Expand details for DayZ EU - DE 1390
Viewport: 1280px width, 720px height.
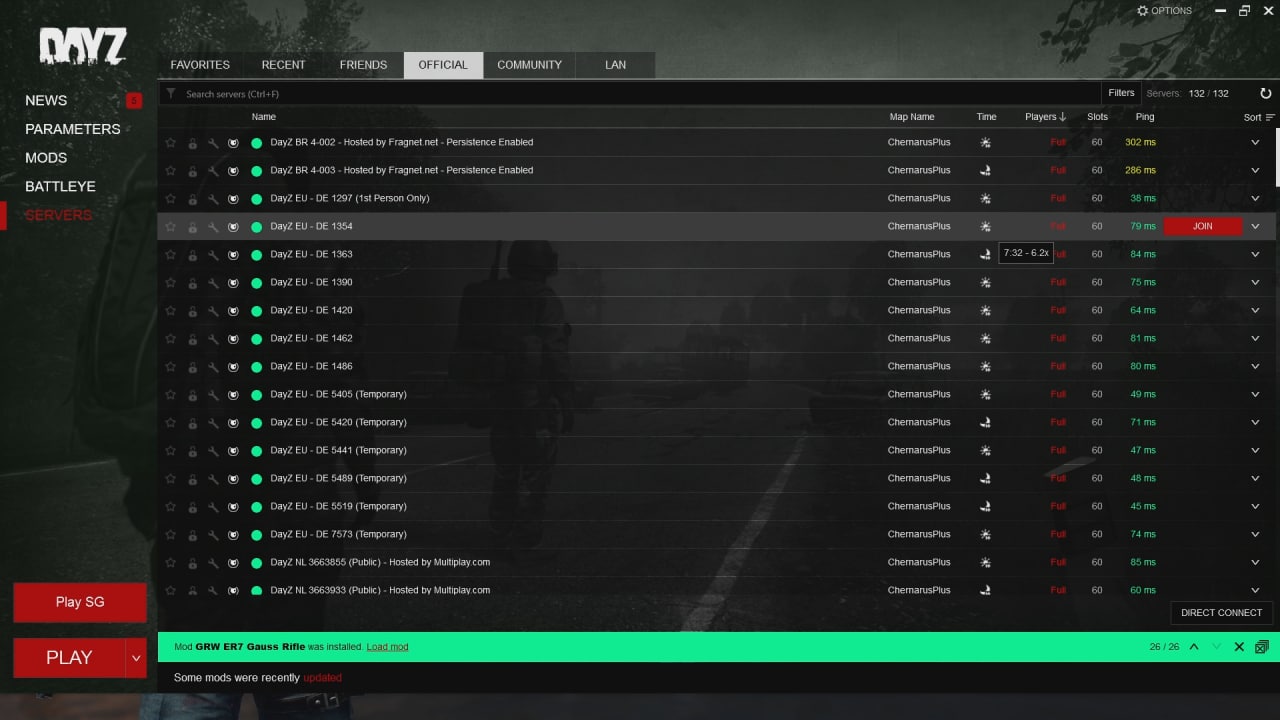click(x=1255, y=282)
